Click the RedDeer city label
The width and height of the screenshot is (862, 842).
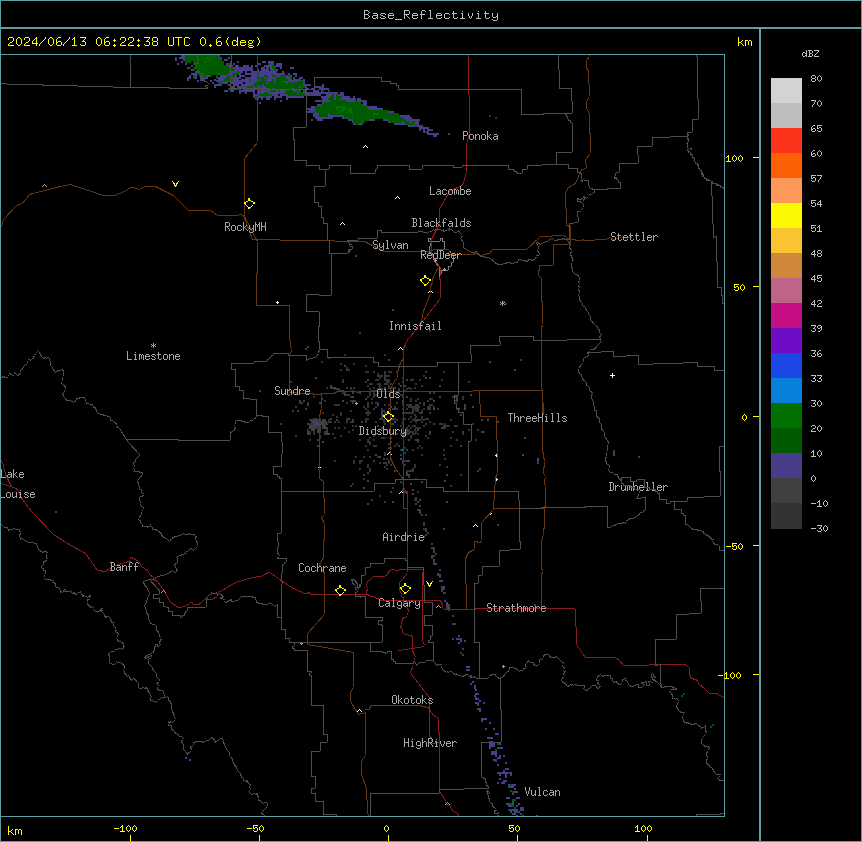pos(440,255)
